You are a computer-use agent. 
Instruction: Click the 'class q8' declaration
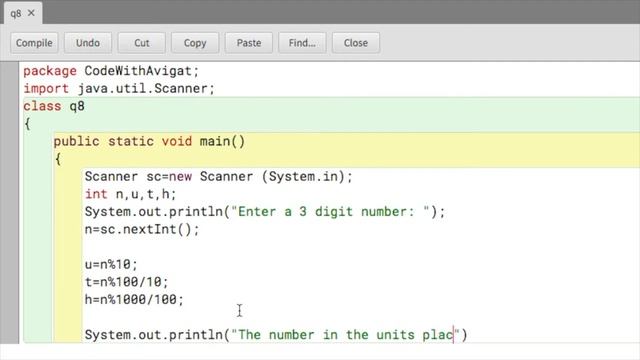coord(54,106)
